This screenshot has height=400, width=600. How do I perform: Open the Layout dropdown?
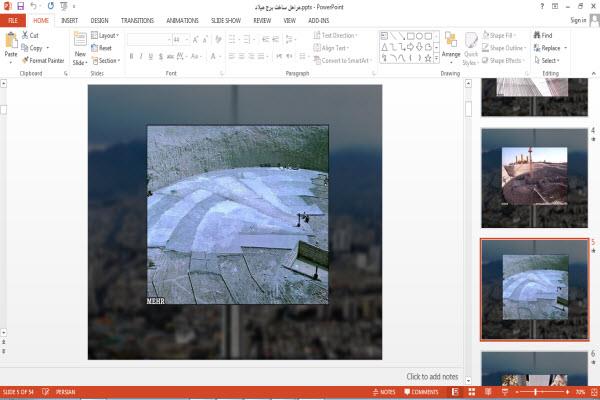click(x=105, y=35)
